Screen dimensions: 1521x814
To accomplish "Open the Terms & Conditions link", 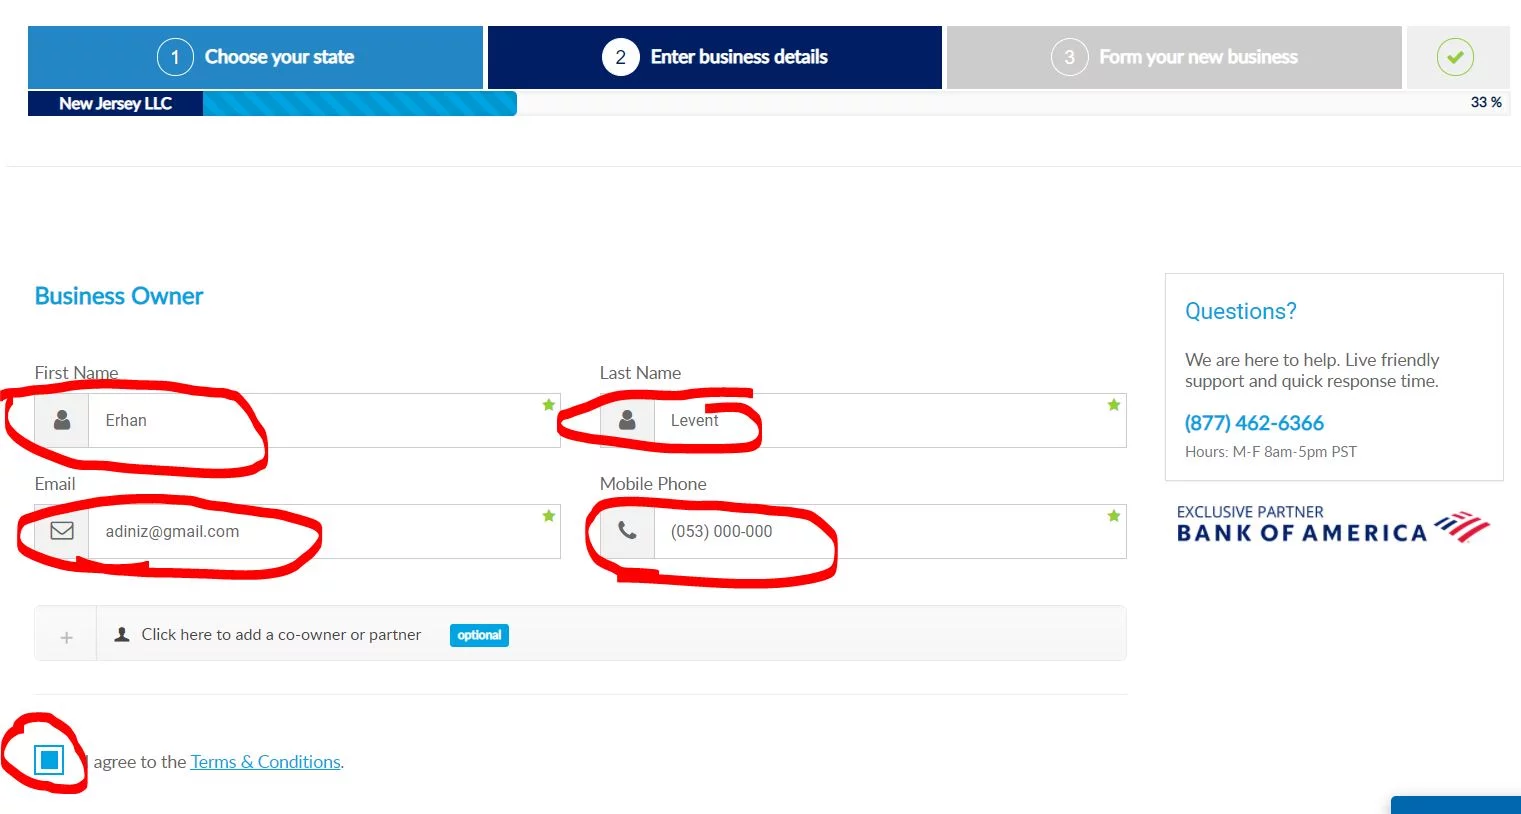I will tap(265, 762).
